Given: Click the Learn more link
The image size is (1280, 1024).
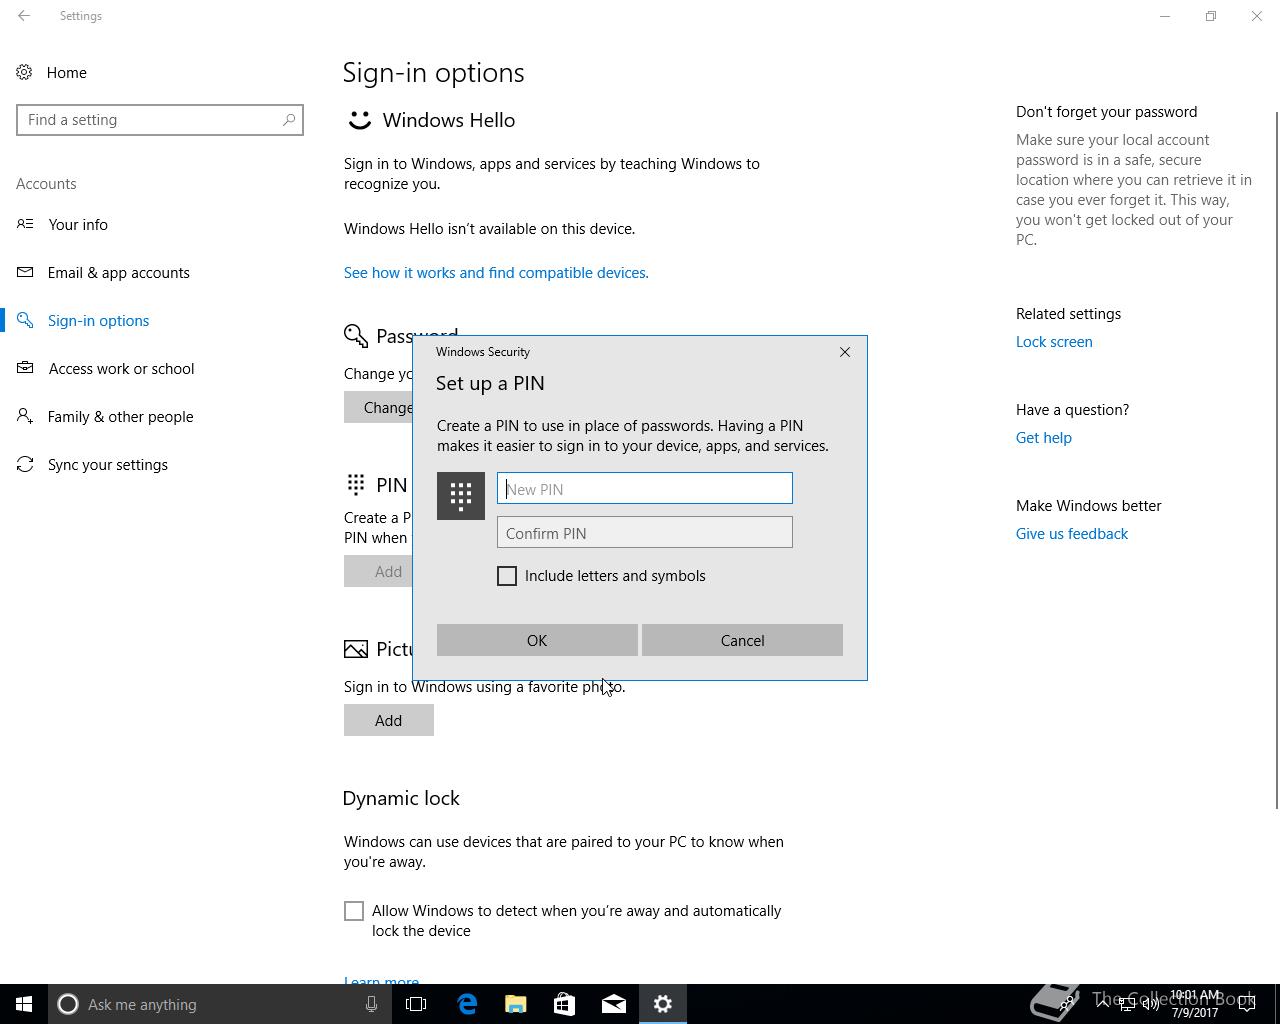Looking at the screenshot, I should point(381,980).
